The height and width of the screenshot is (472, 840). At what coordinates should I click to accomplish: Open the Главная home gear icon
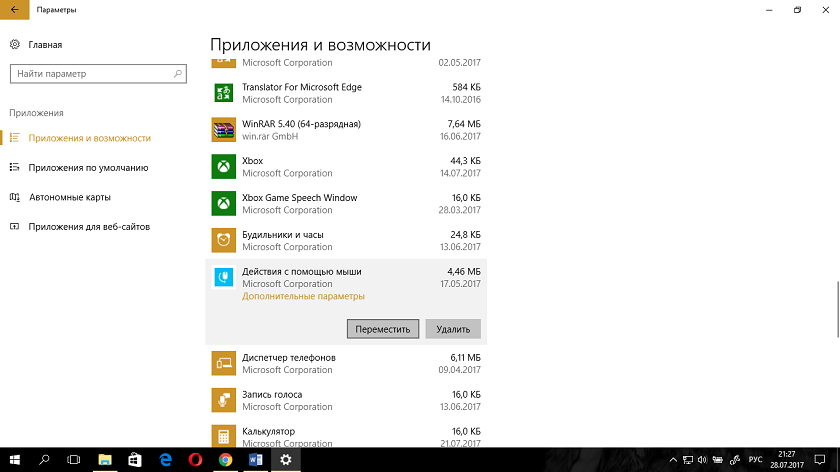pos(15,44)
